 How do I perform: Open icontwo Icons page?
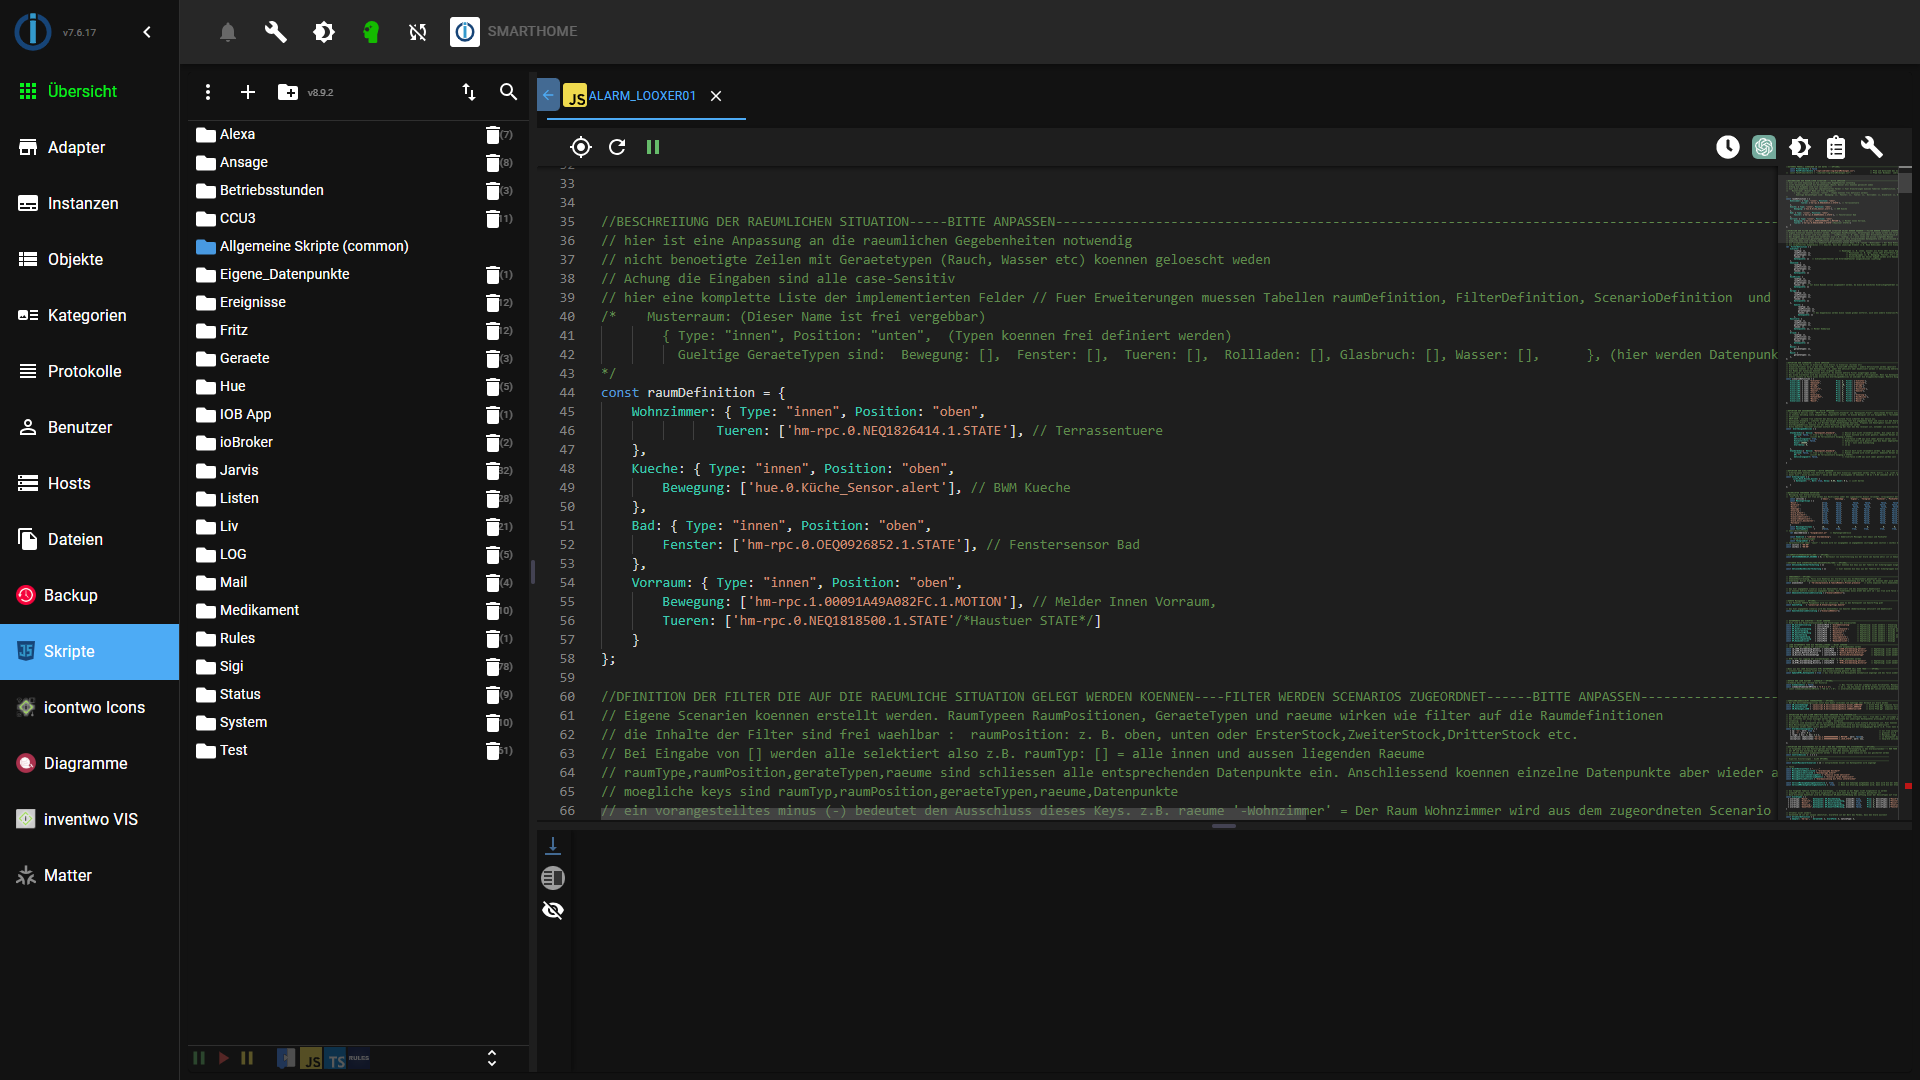(x=89, y=707)
